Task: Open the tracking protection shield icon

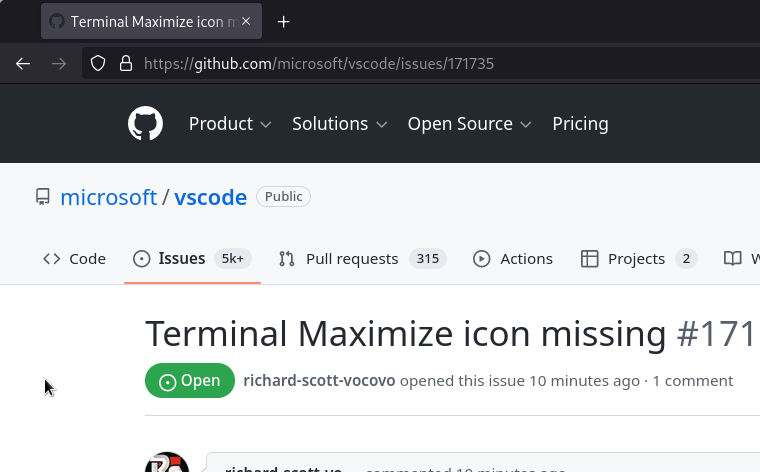Action: (x=98, y=63)
